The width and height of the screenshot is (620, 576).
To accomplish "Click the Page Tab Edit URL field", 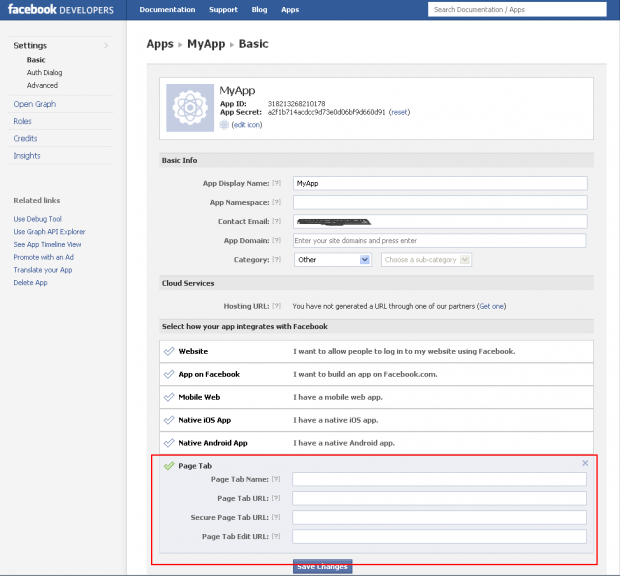I will [439, 536].
